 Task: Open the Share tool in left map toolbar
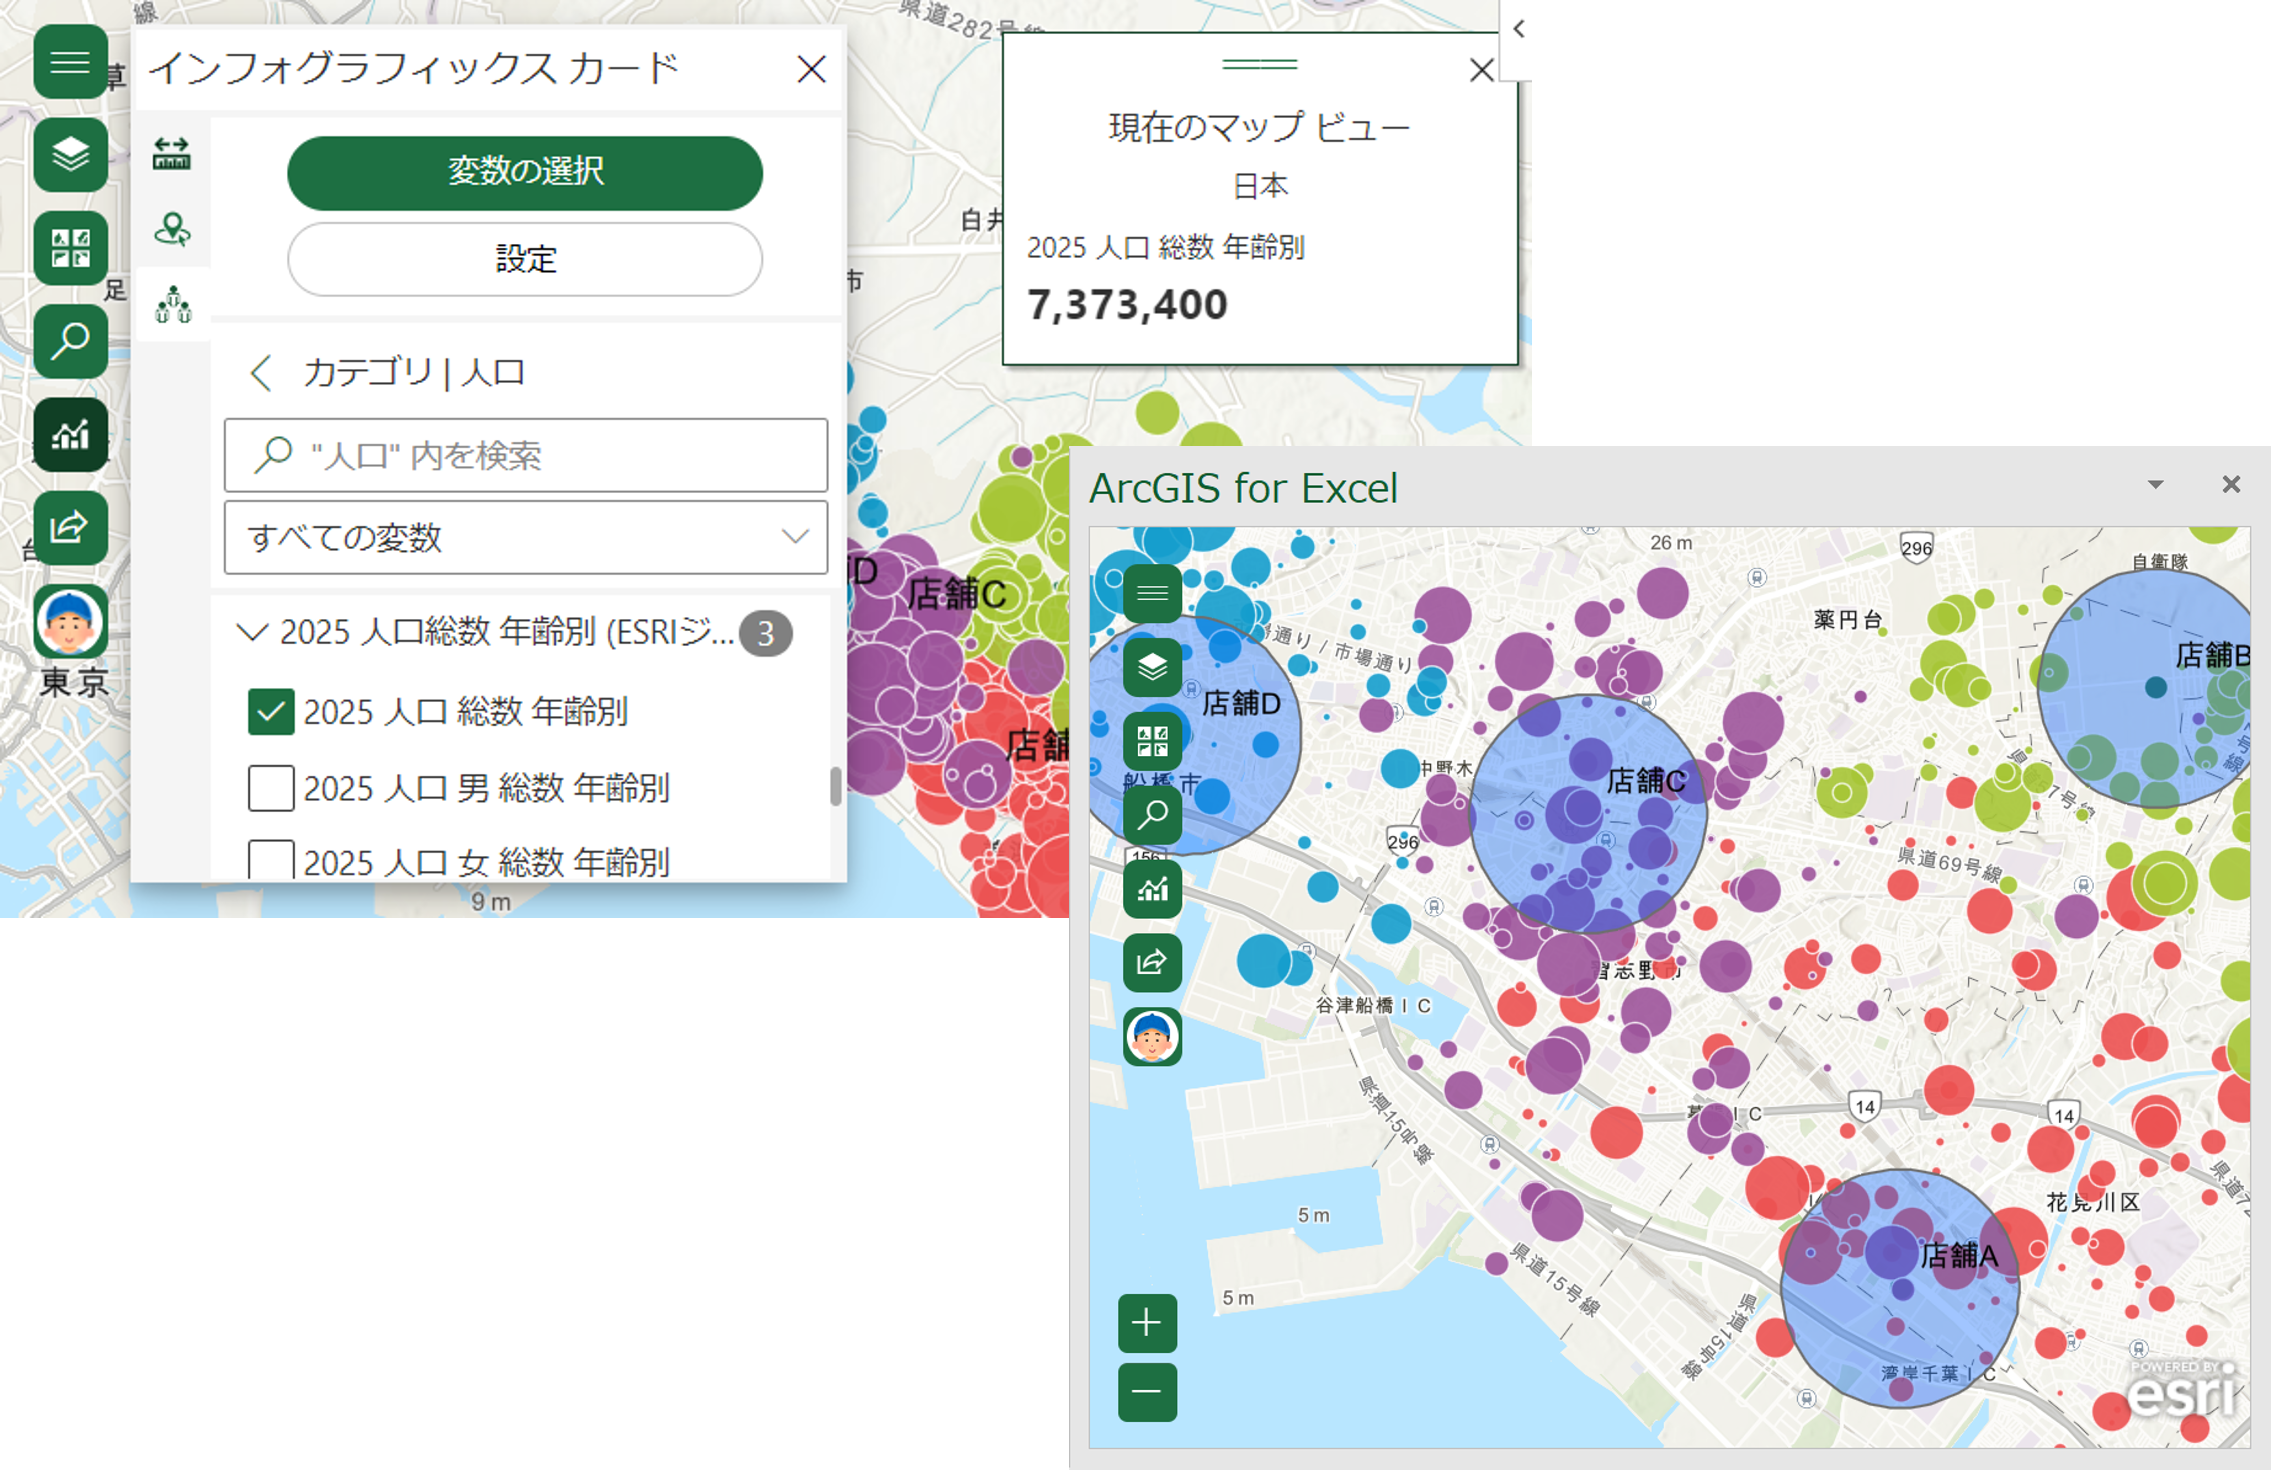click(70, 527)
